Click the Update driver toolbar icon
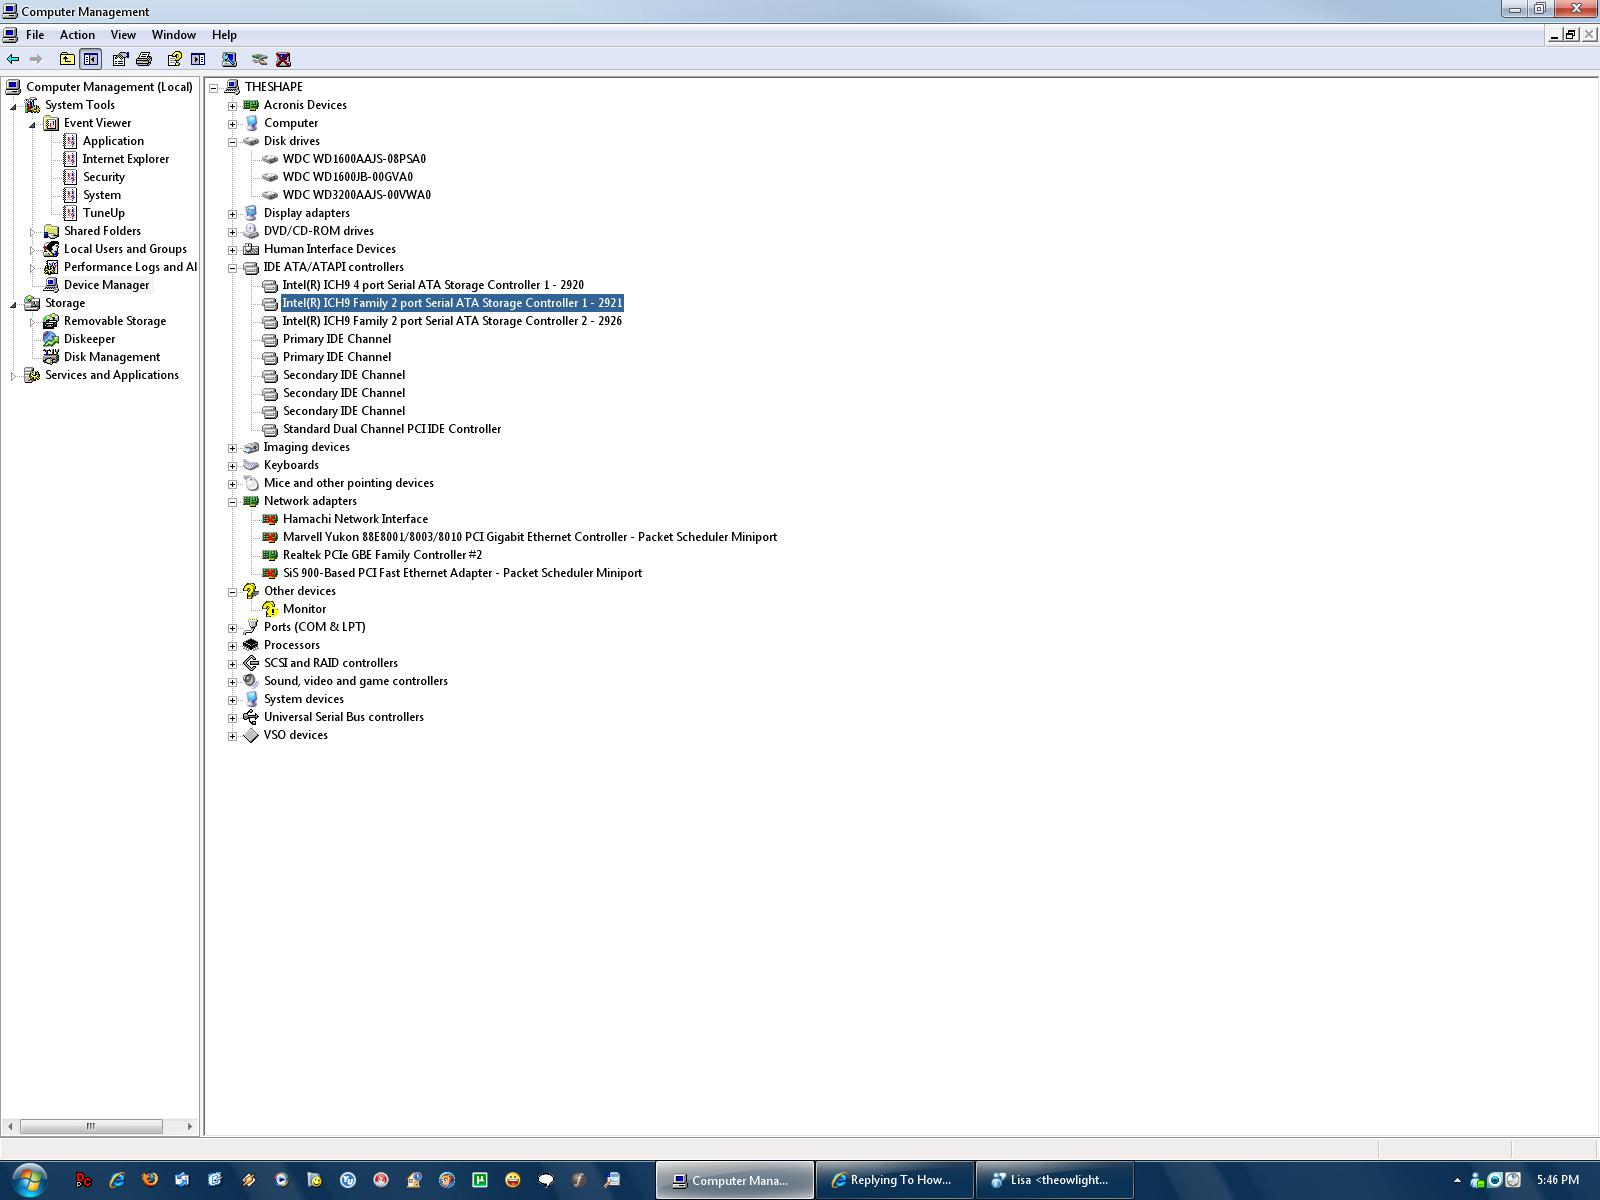The image size is (1600, 1200). tap(260, 59)
